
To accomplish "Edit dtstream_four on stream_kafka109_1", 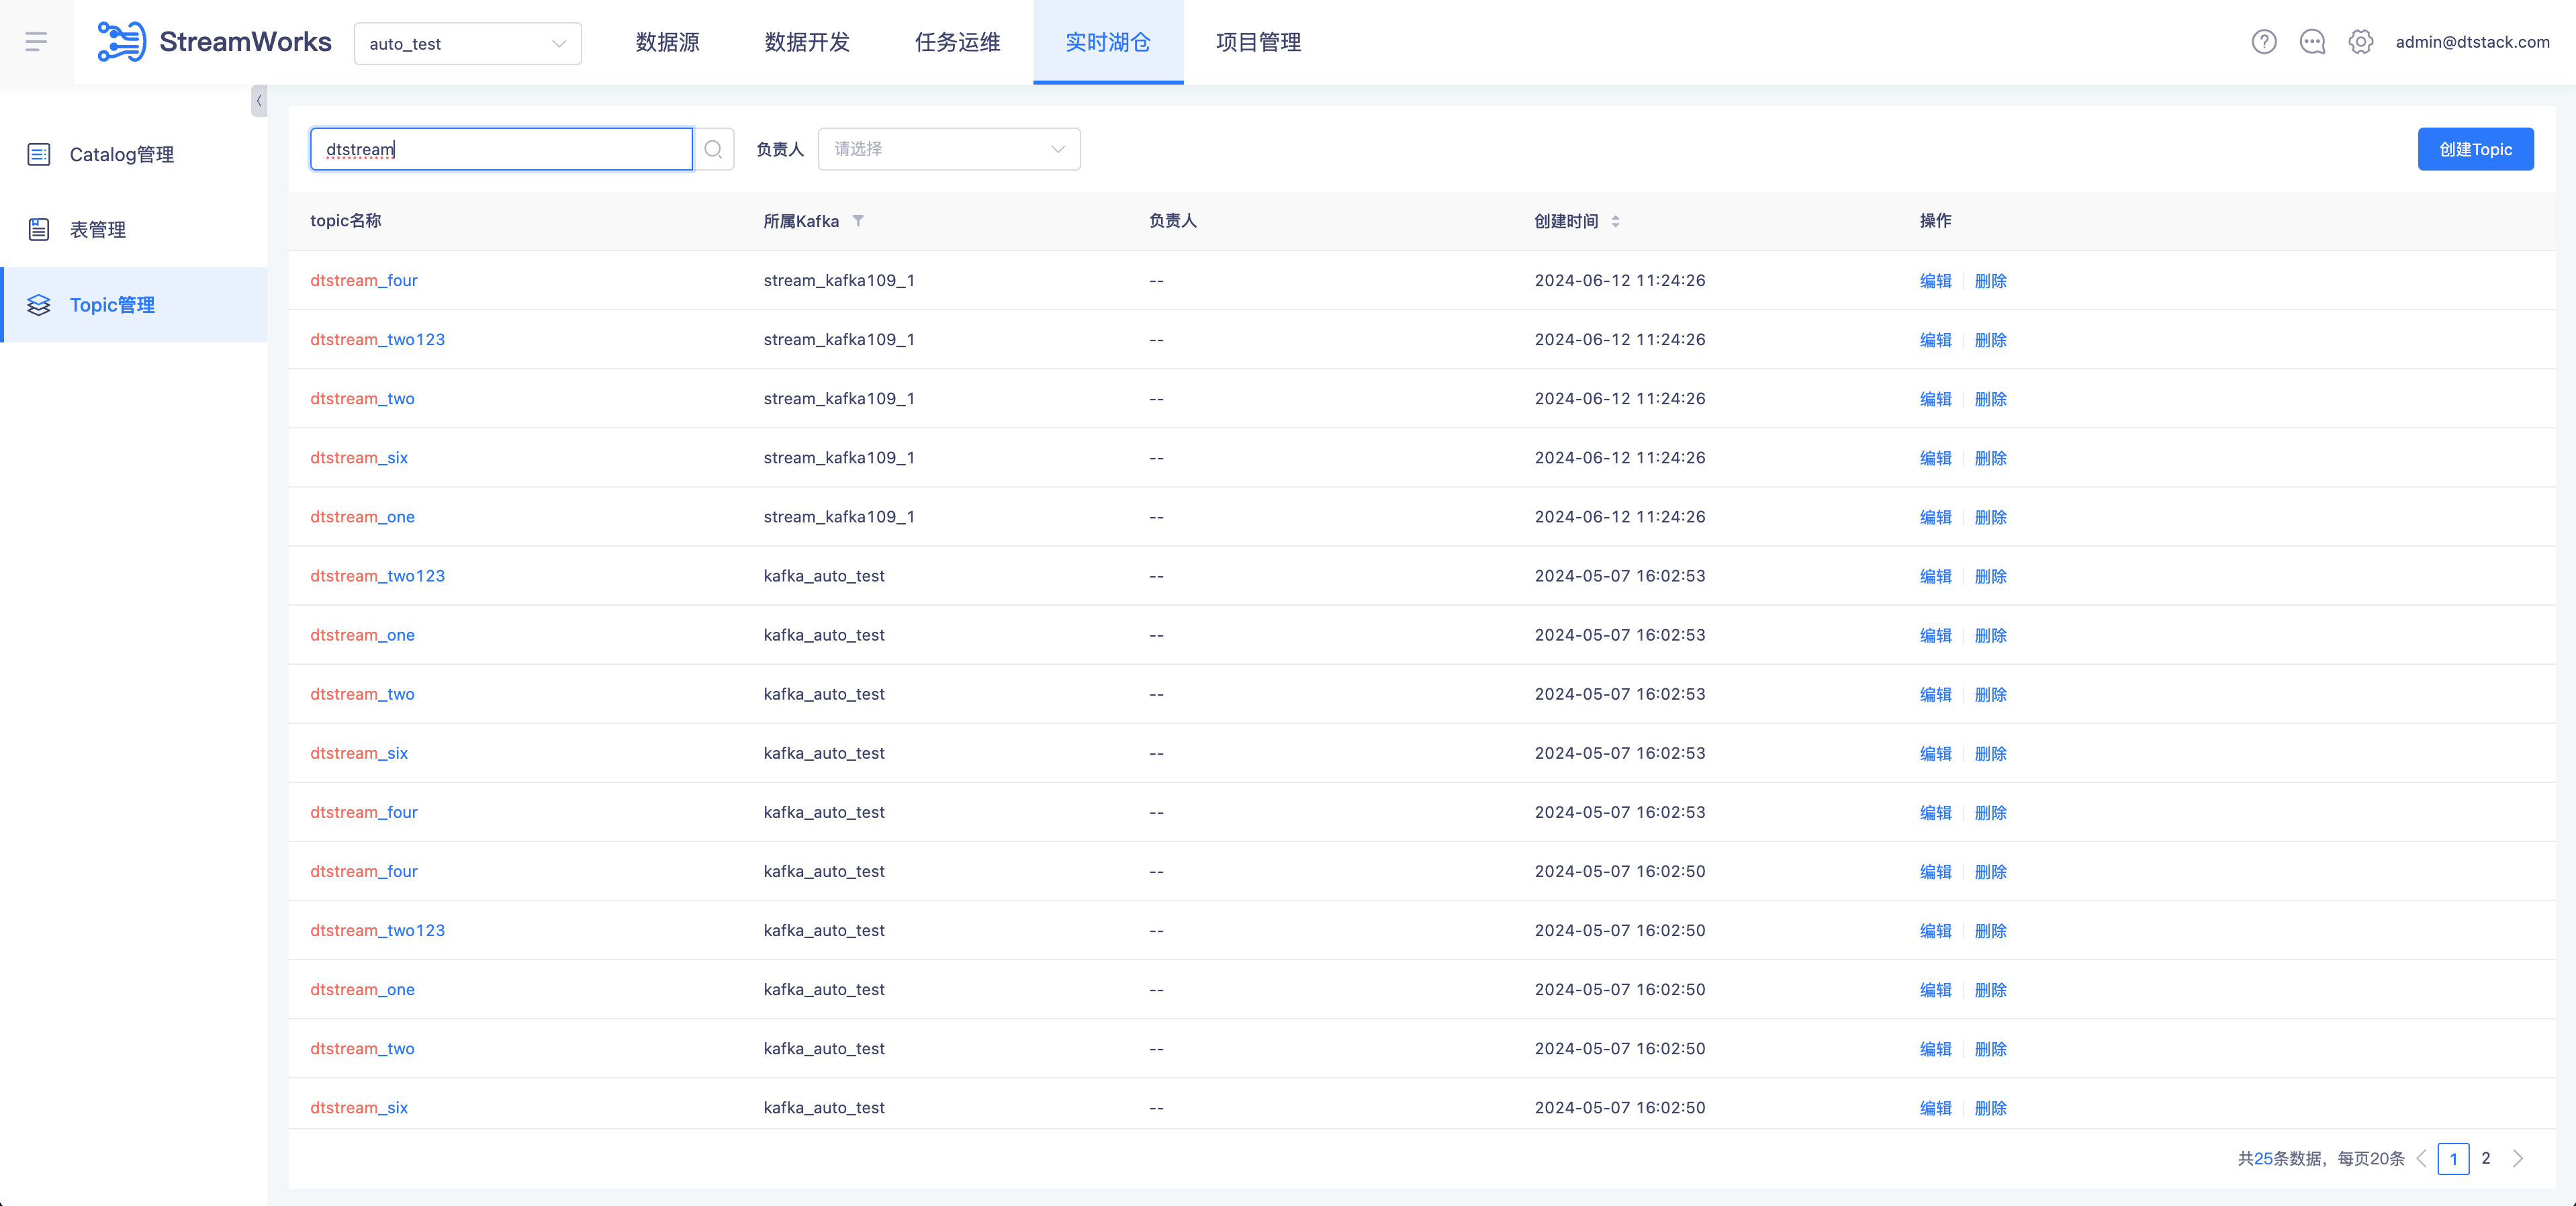I will pyautogui.click(x=1935, y=280).
